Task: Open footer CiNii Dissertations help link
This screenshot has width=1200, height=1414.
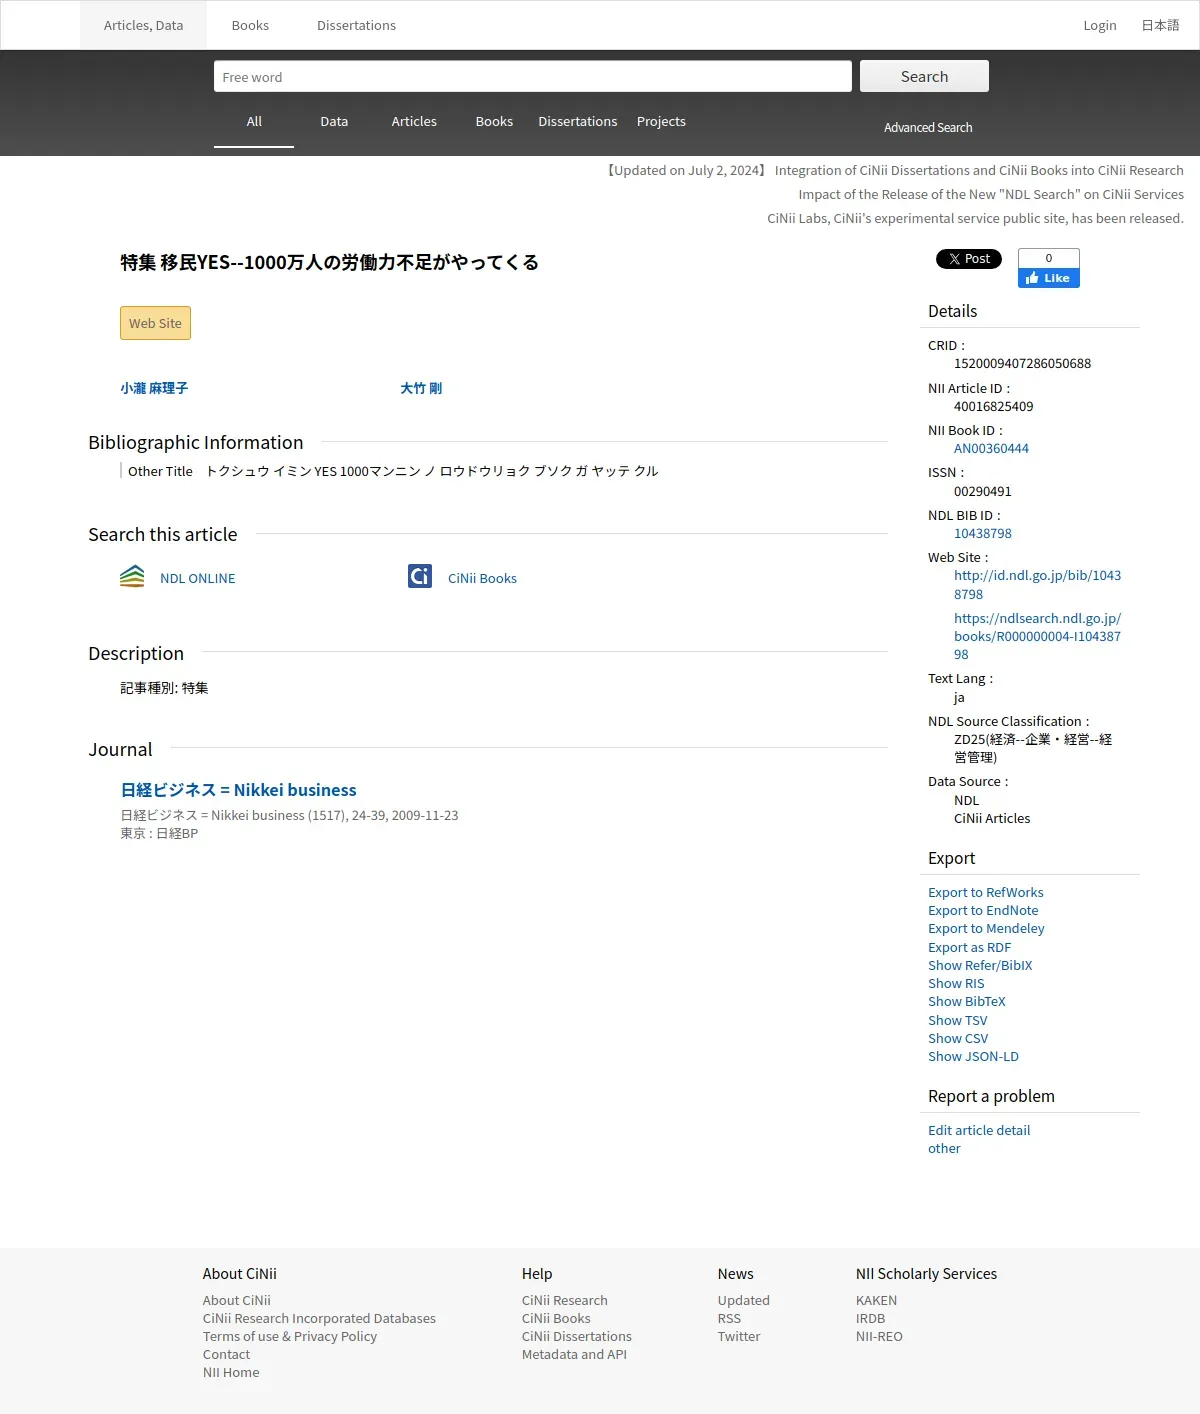Action: (x=576, y=1337)
